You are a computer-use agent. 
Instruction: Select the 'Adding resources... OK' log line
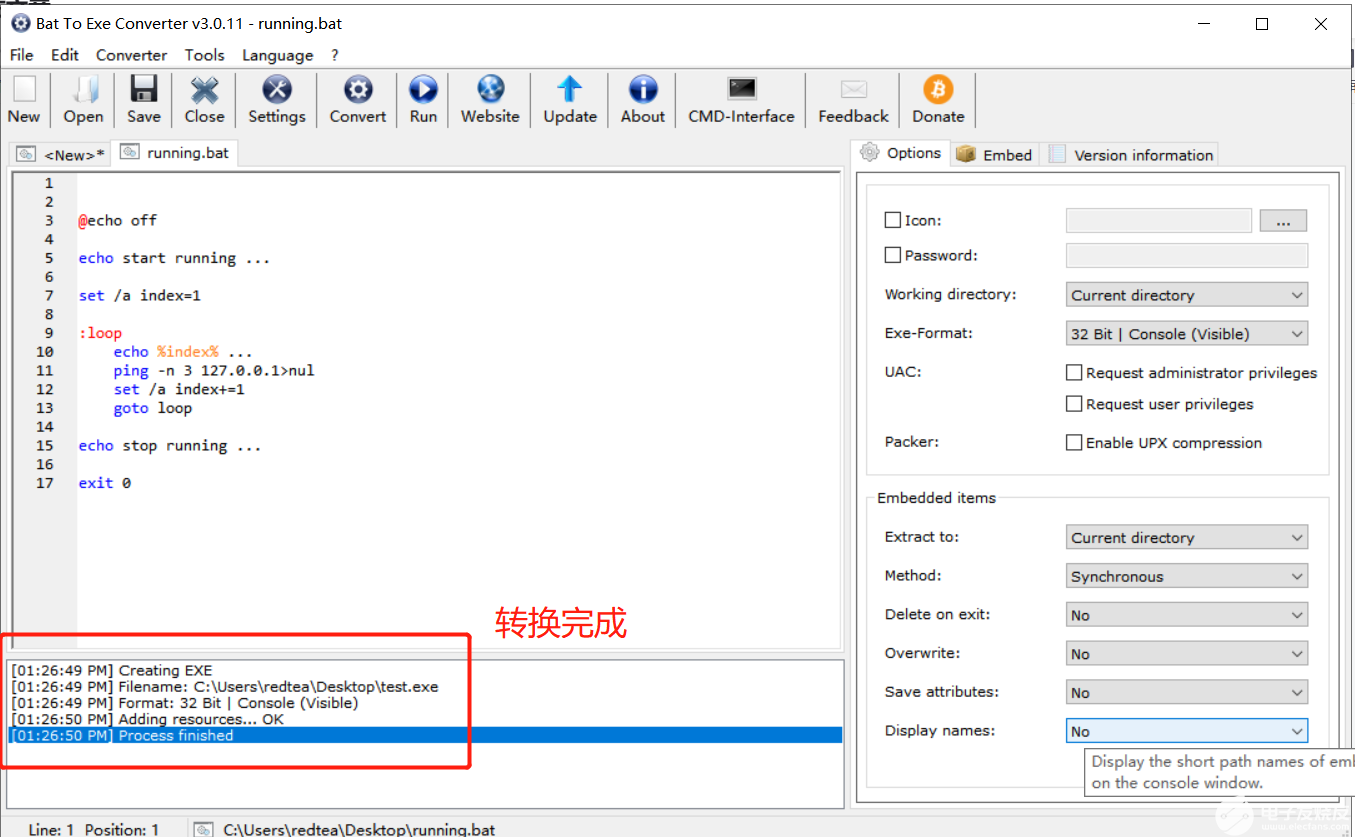tap(426, 719)
